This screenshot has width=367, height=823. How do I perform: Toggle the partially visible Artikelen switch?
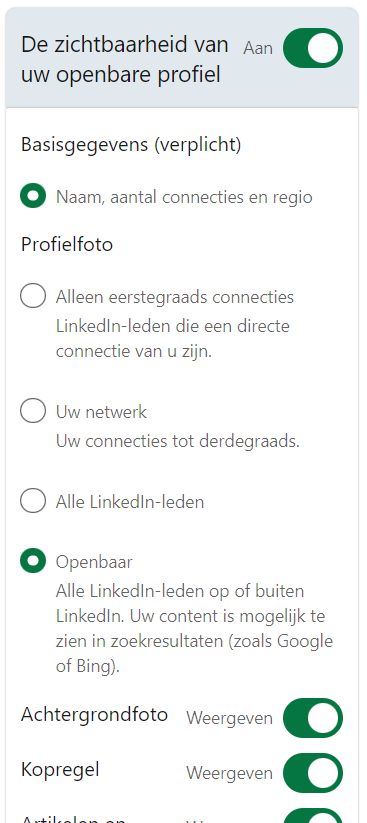click(x=313, y=816)
